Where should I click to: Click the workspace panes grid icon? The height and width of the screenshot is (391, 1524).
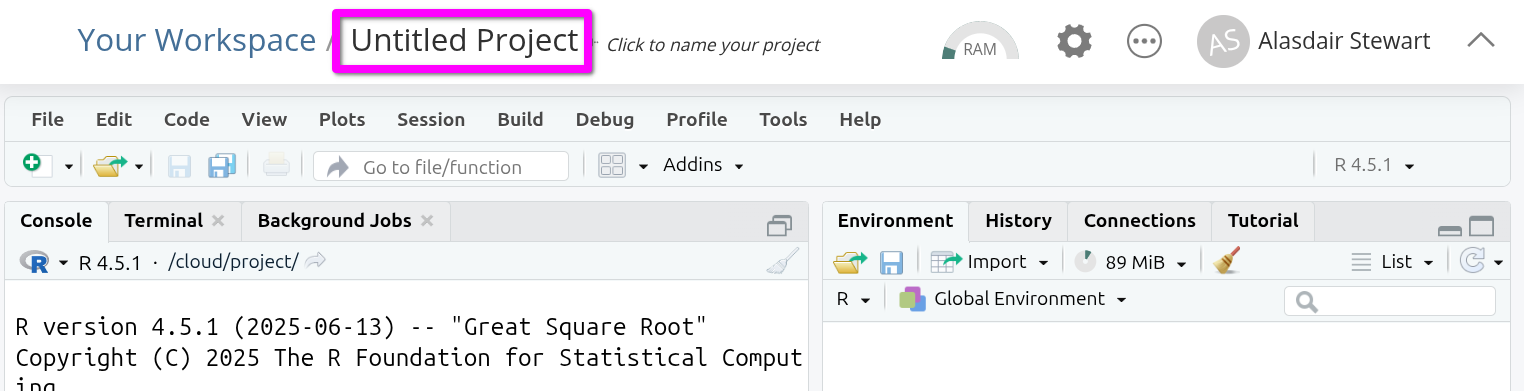[x=612, y=166]
